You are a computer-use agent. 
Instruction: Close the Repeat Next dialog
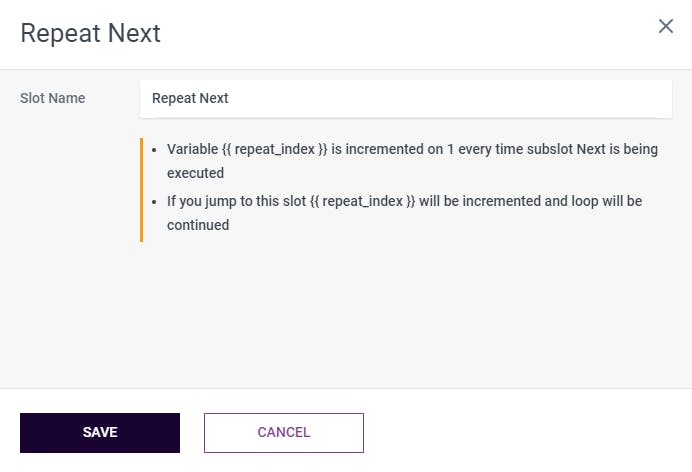click(666, 26)
